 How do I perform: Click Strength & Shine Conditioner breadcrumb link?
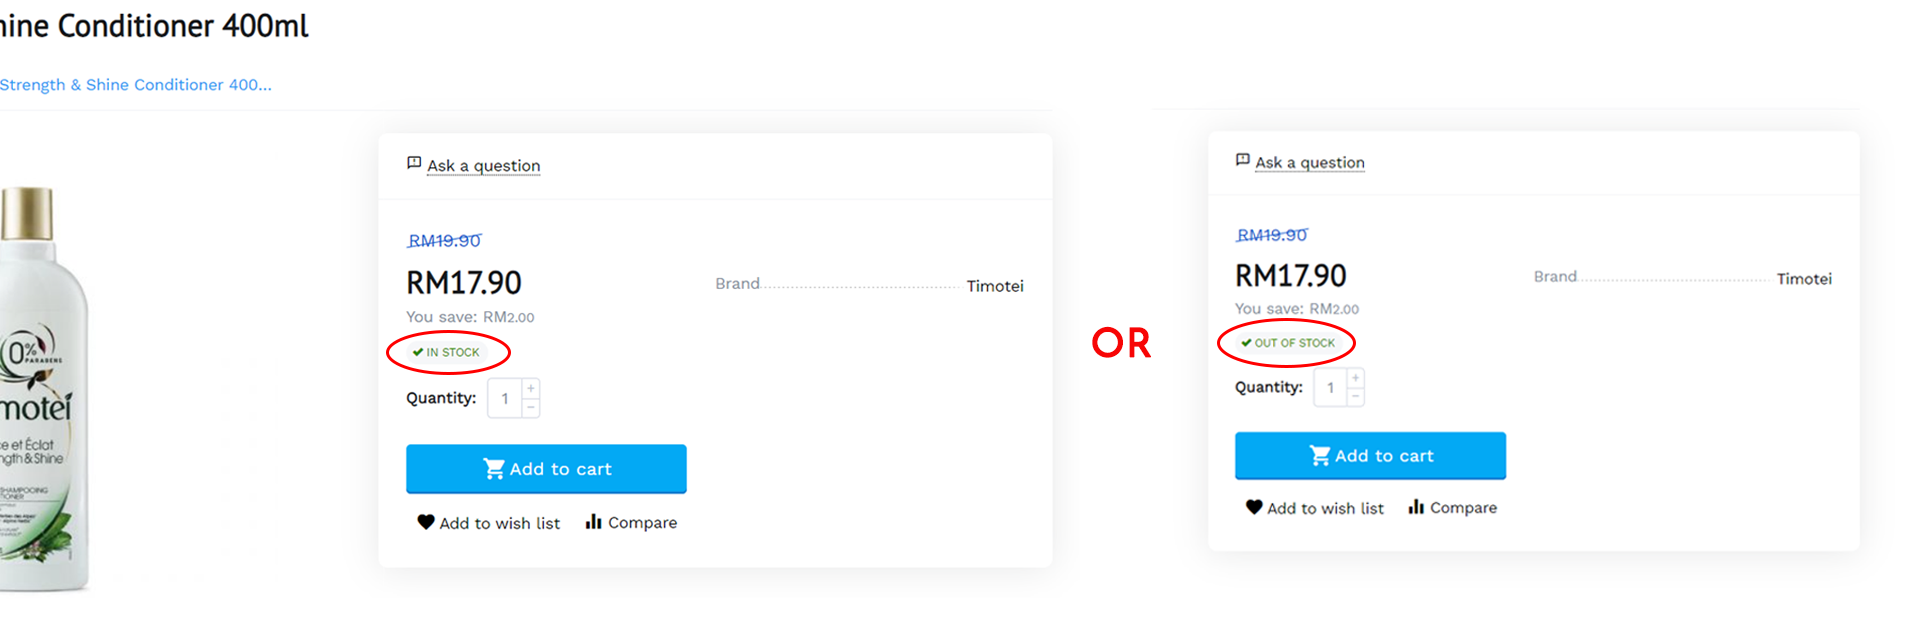135,85
